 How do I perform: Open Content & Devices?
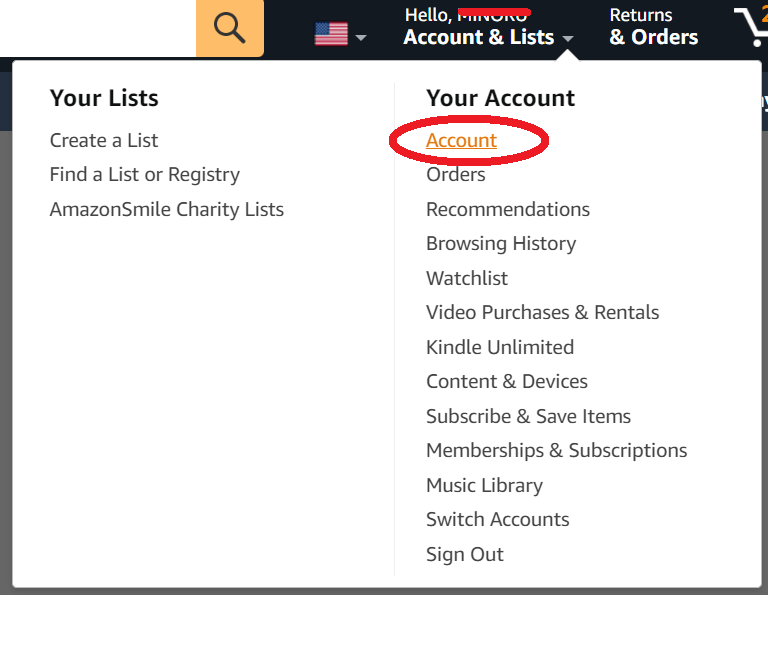pyautogui.click(x=507, y=381)
